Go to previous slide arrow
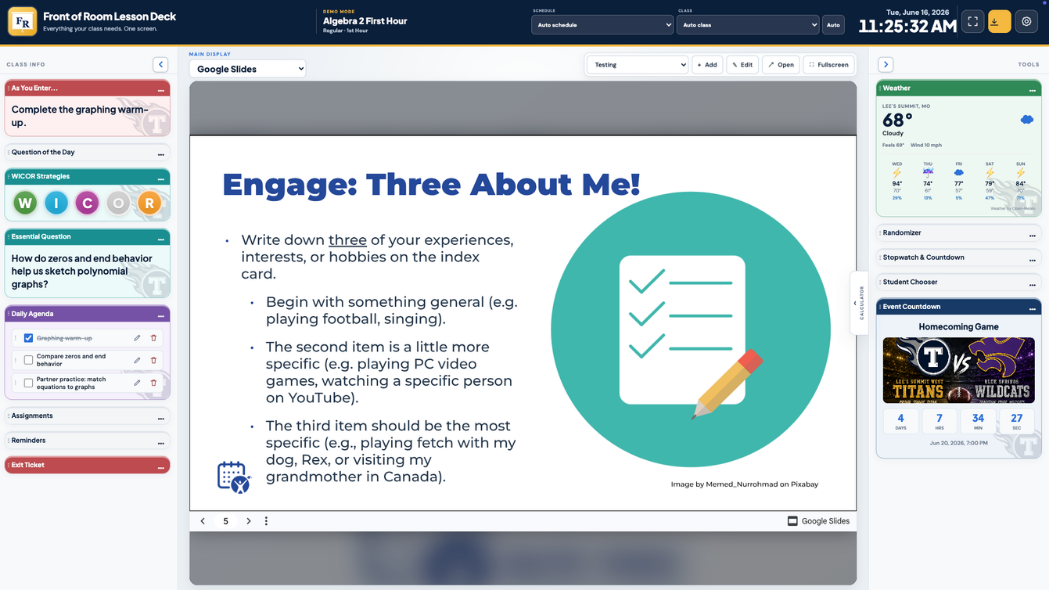1049x590 pixels. click(203, 521)
